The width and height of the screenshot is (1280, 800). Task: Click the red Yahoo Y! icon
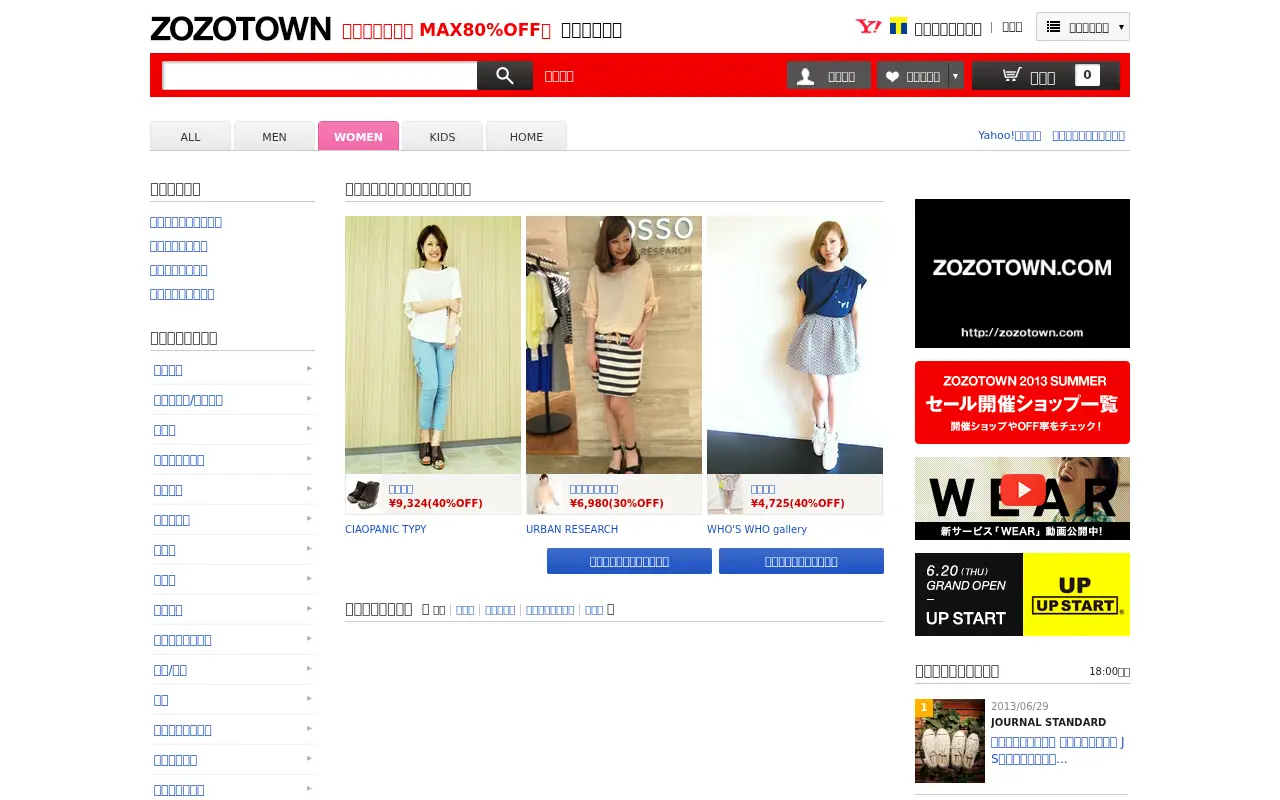868,27
